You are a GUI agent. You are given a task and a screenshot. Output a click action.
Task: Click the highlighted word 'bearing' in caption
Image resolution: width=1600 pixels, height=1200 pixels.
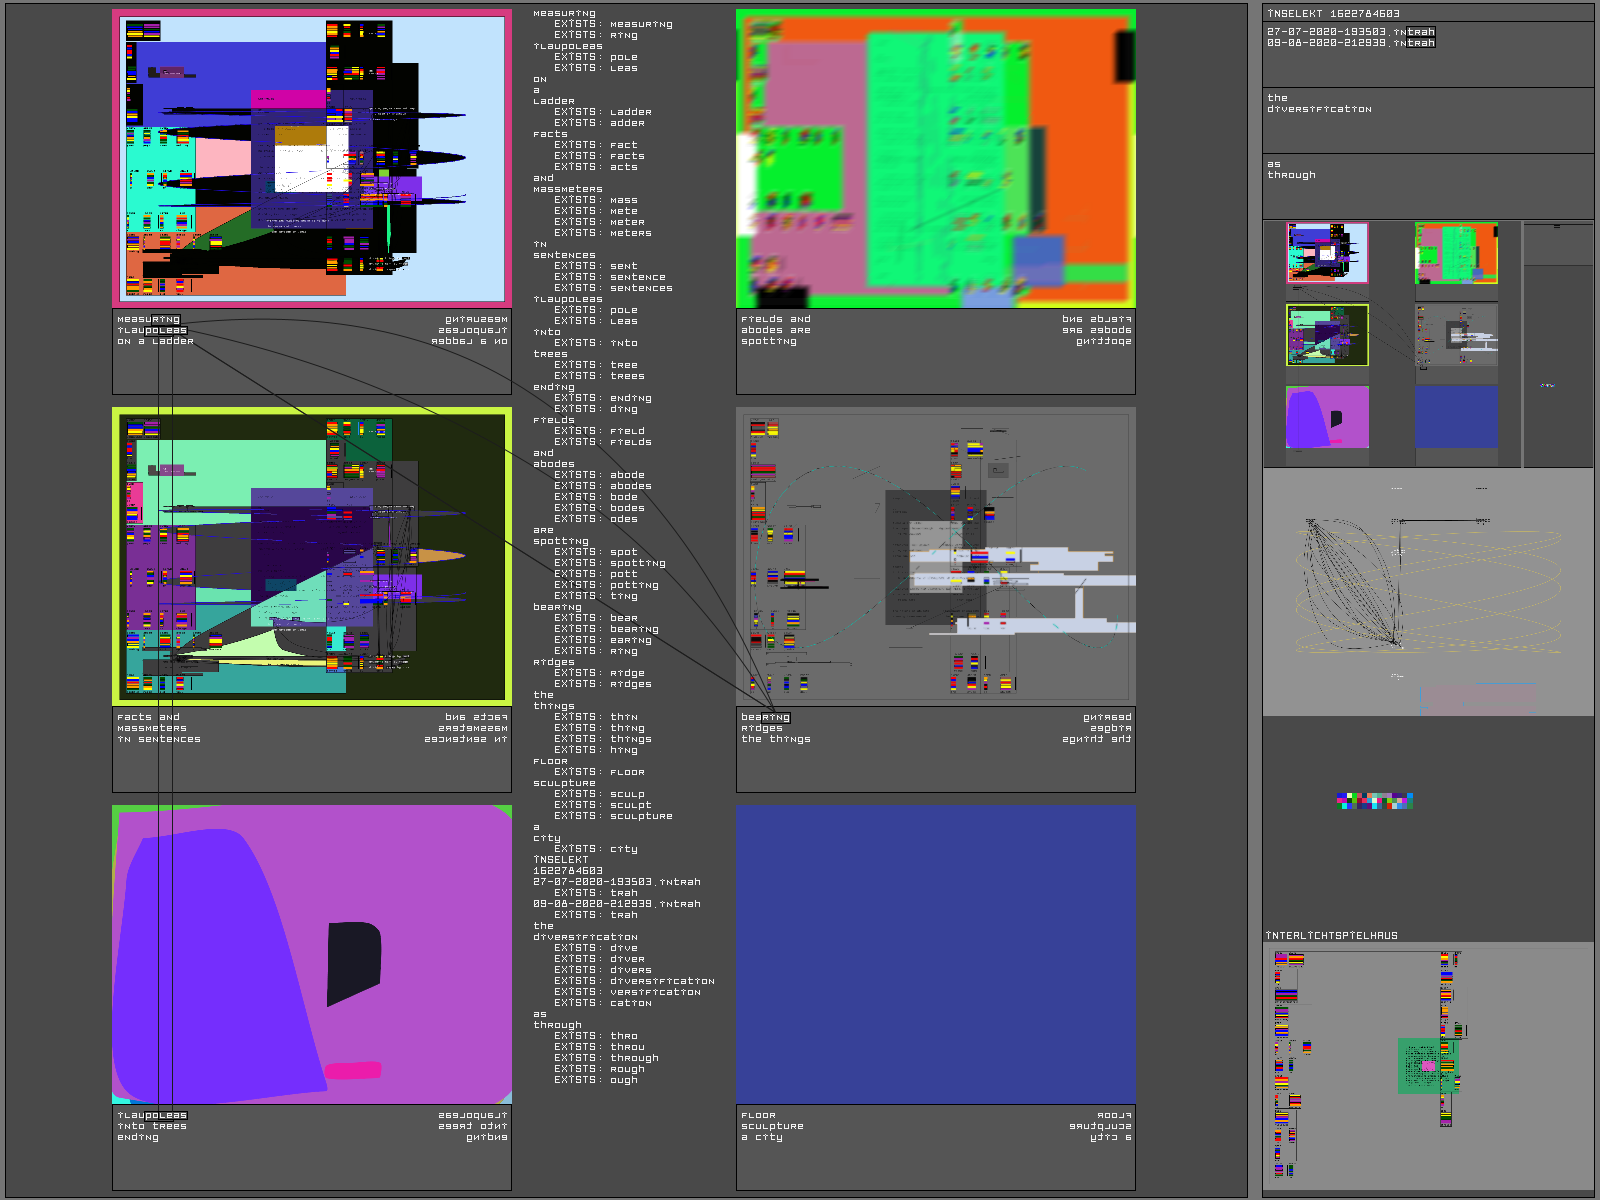click(x=765, y=717)
